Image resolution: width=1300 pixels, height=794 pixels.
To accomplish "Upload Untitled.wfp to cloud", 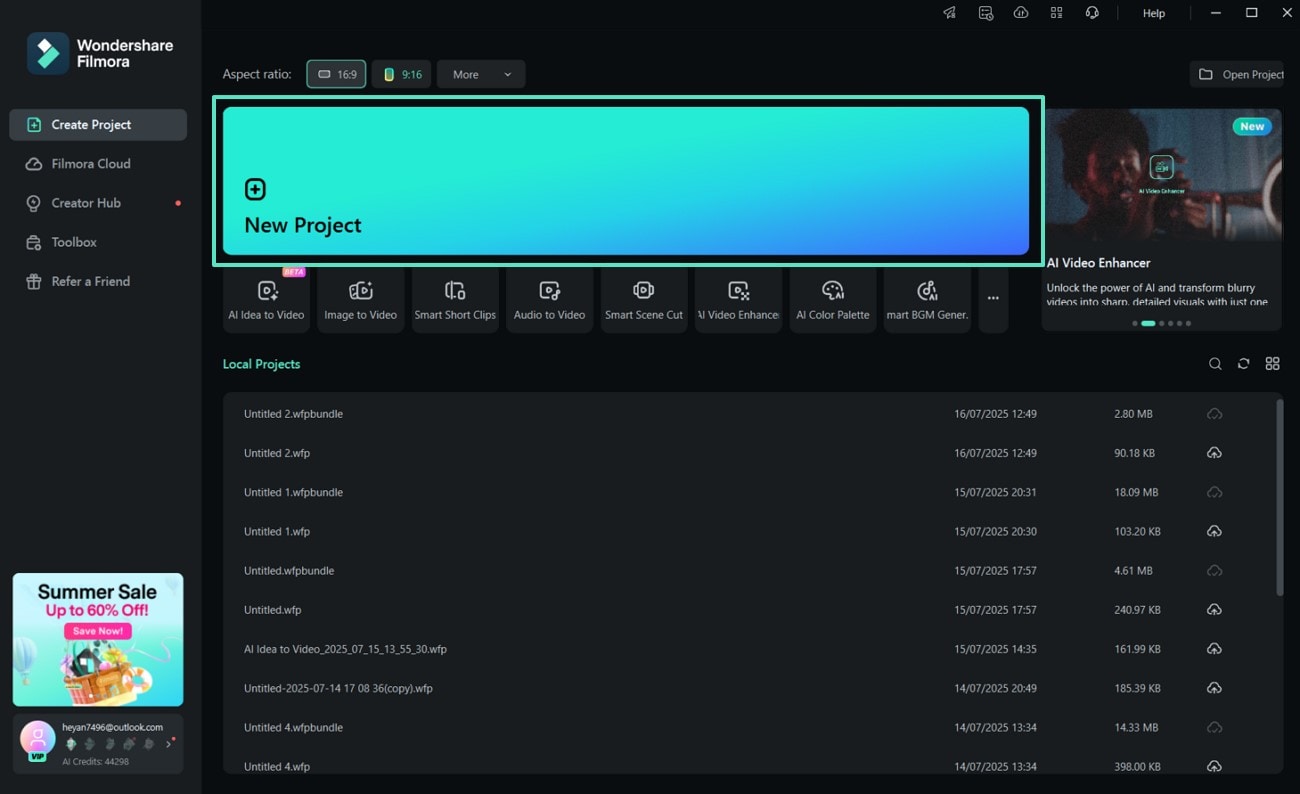I will (x=1214, y=610).
